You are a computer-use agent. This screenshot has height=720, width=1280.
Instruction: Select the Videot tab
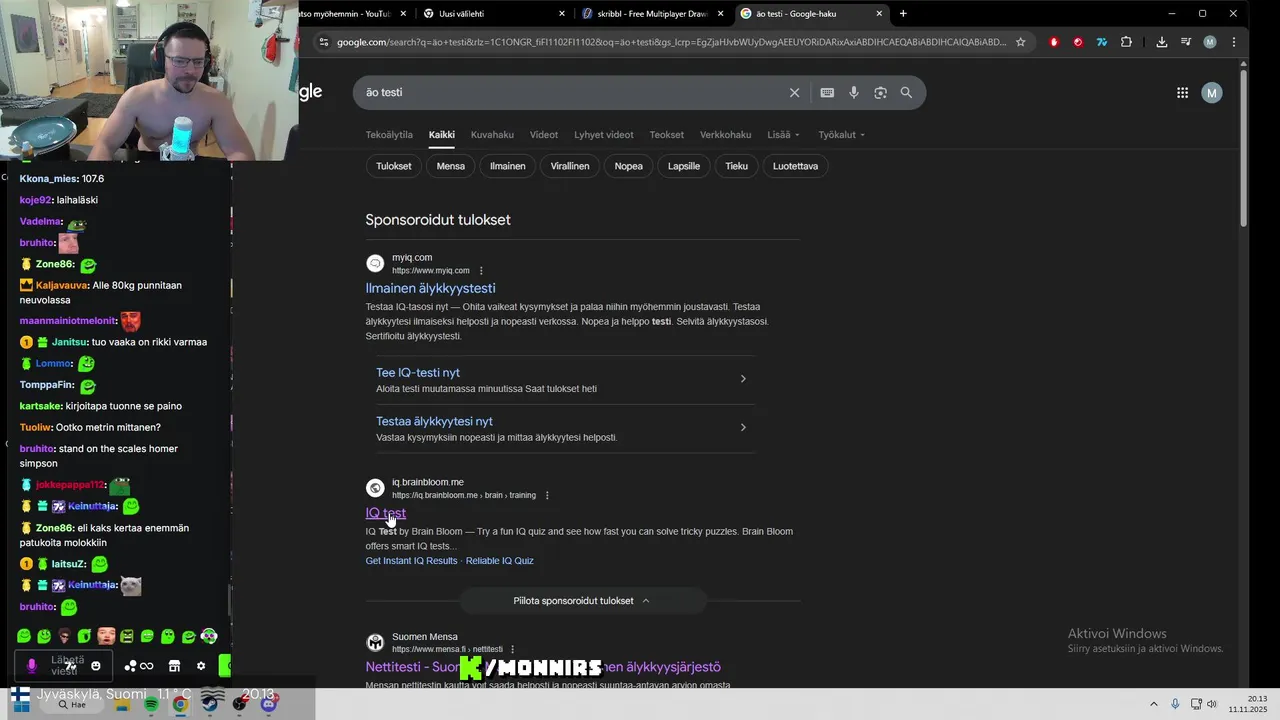(544, 135)
